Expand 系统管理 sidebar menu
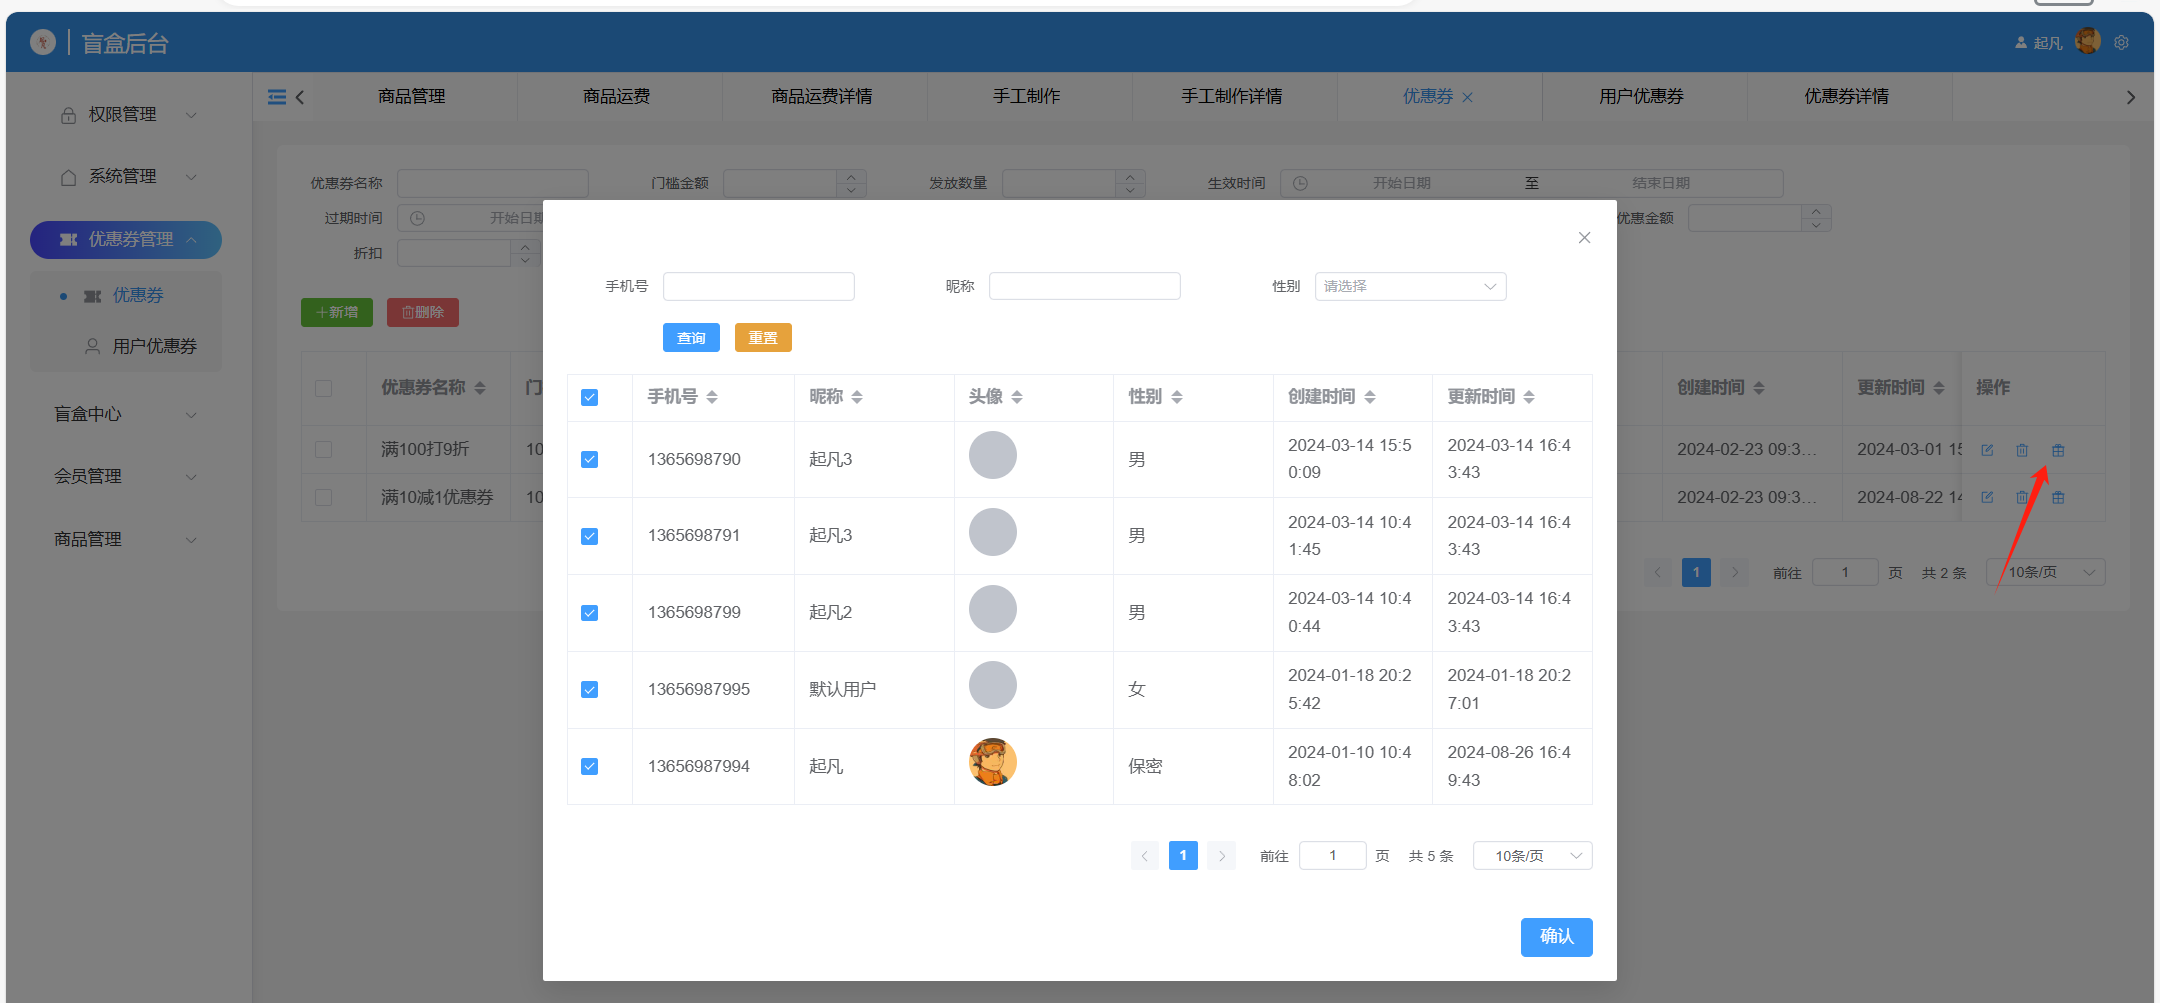 click(x=127, y=177)
